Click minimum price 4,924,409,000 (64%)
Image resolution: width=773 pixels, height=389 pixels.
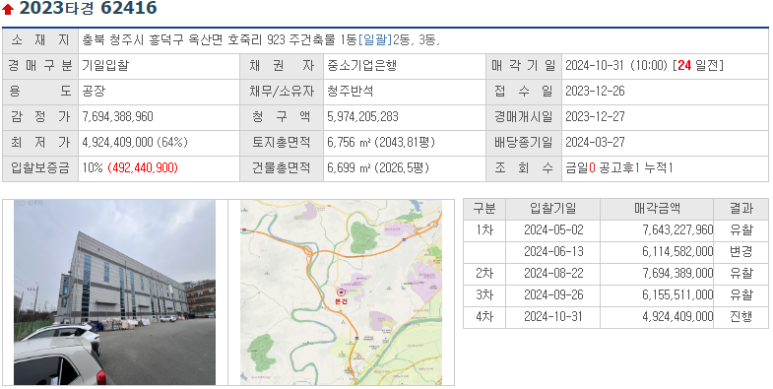135,142
